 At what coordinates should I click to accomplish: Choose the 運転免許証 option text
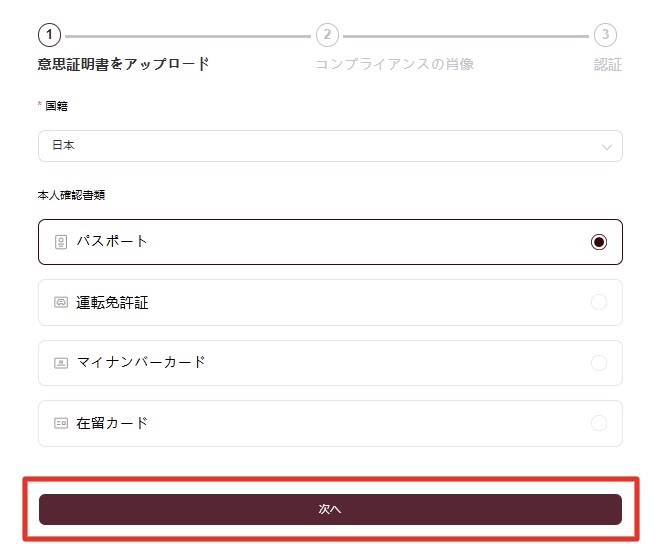point(112,303)
